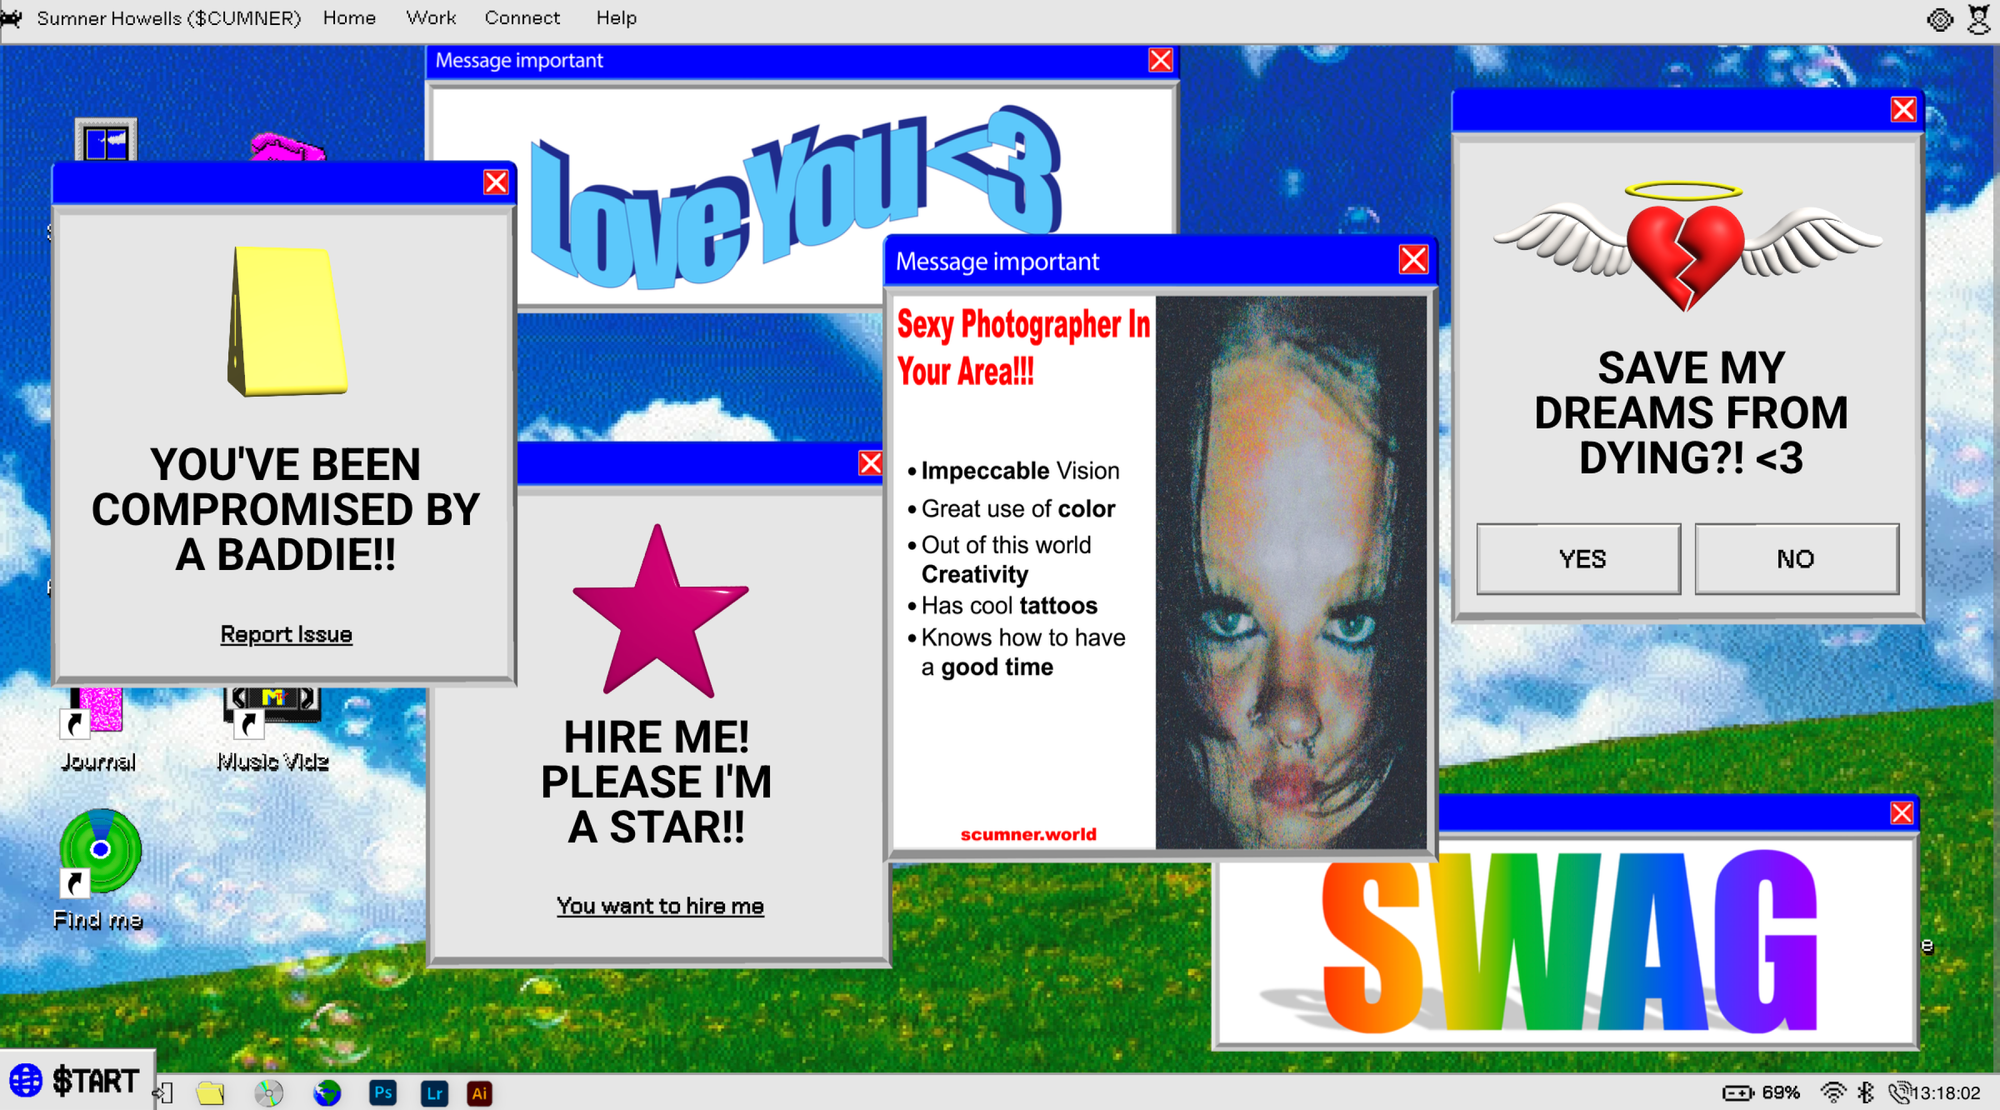Open the folder icon in the taskbar
The image size is (2000, 1110).
(210, 1093)
